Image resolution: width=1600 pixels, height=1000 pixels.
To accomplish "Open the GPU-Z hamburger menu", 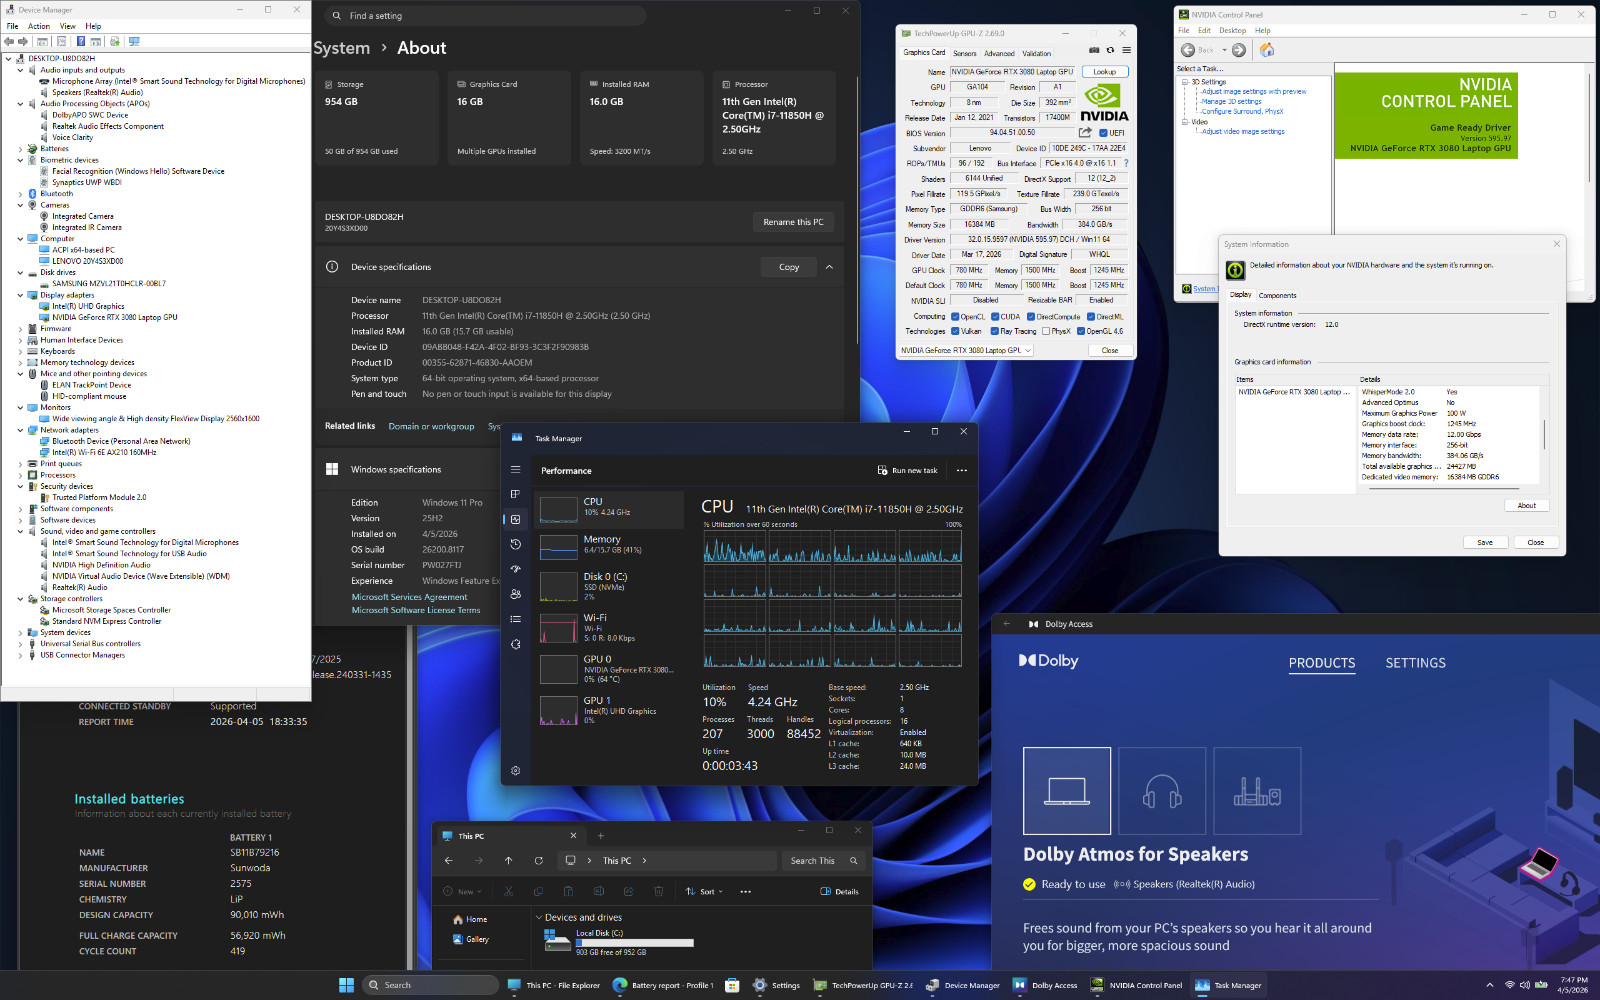I will [1126, 50].
